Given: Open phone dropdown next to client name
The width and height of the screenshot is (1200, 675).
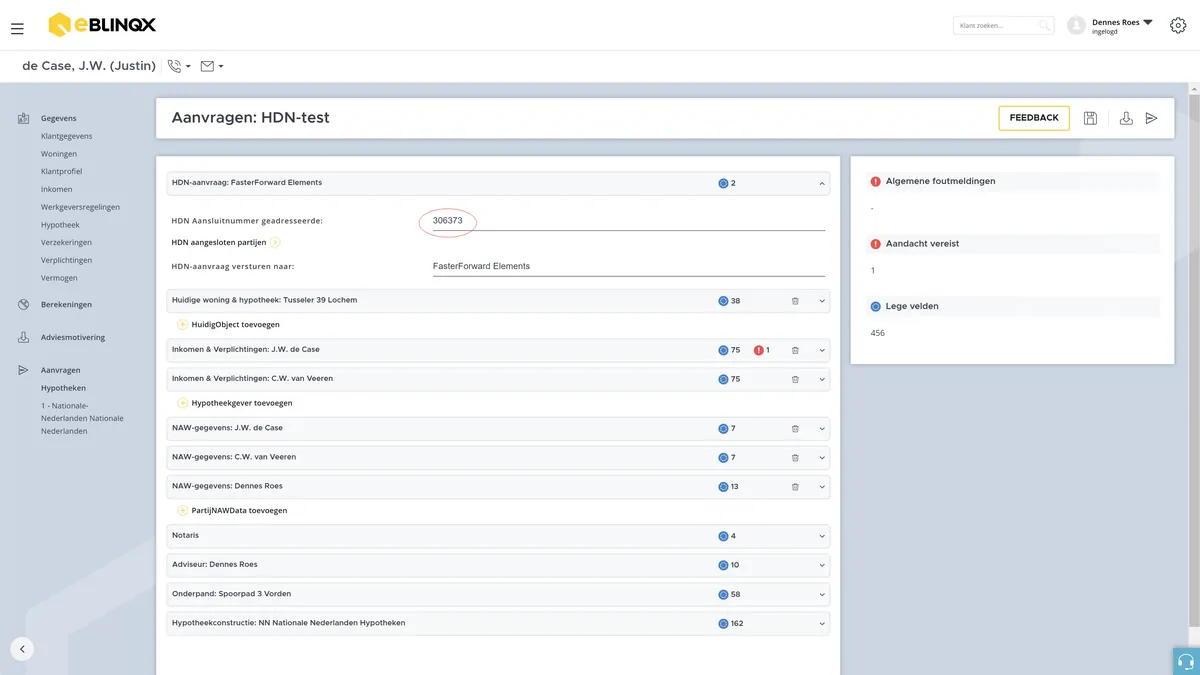Looking at the screenshot, I should coord(179,66).
